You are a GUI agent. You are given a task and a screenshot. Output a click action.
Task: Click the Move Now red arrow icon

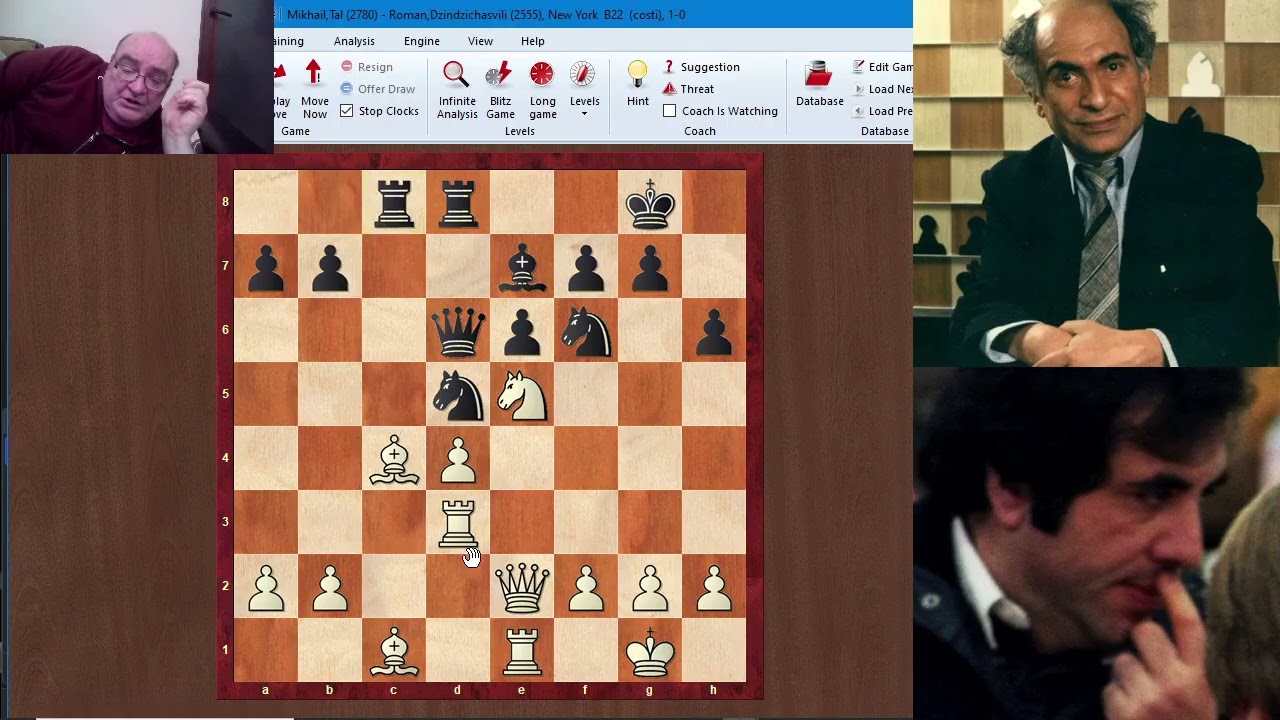(314, 73)
